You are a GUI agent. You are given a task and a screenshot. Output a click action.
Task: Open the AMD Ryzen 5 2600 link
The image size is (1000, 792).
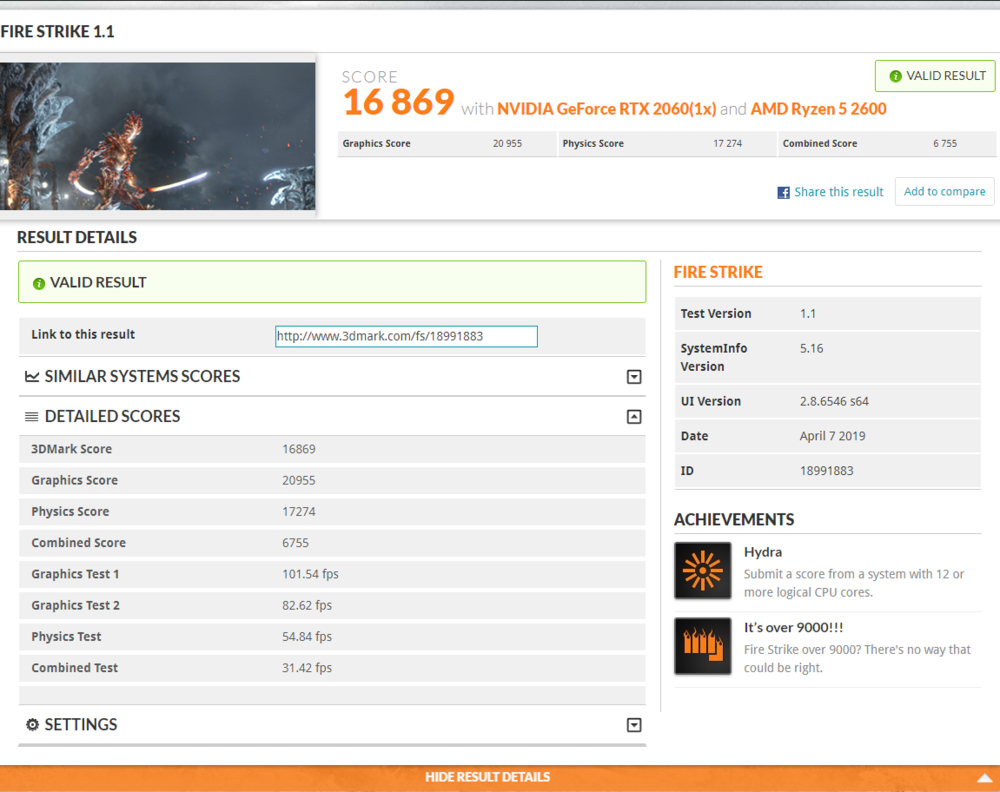pyautogui.click(x=818, y=109)
